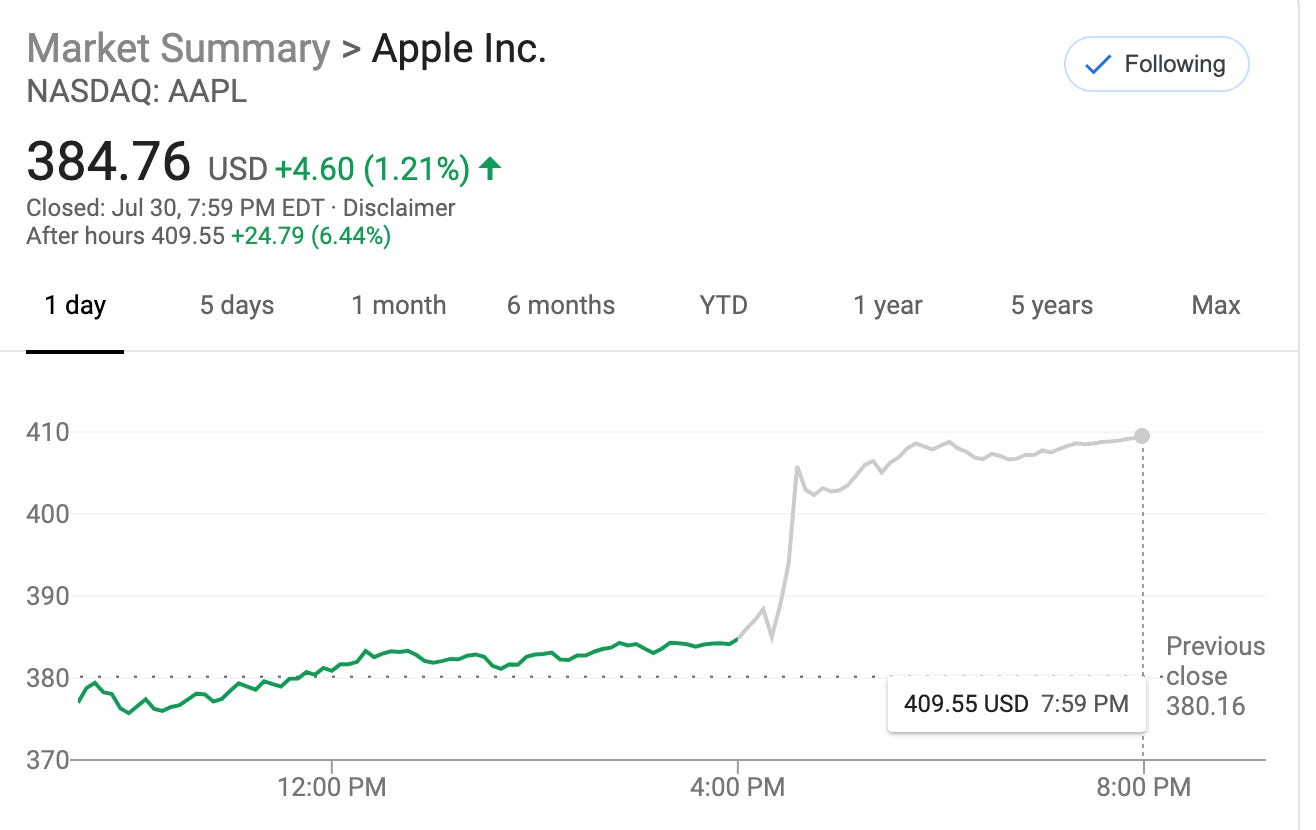Switch to the 1 month range
1316x830 pixels.
[x=398, y=305]
